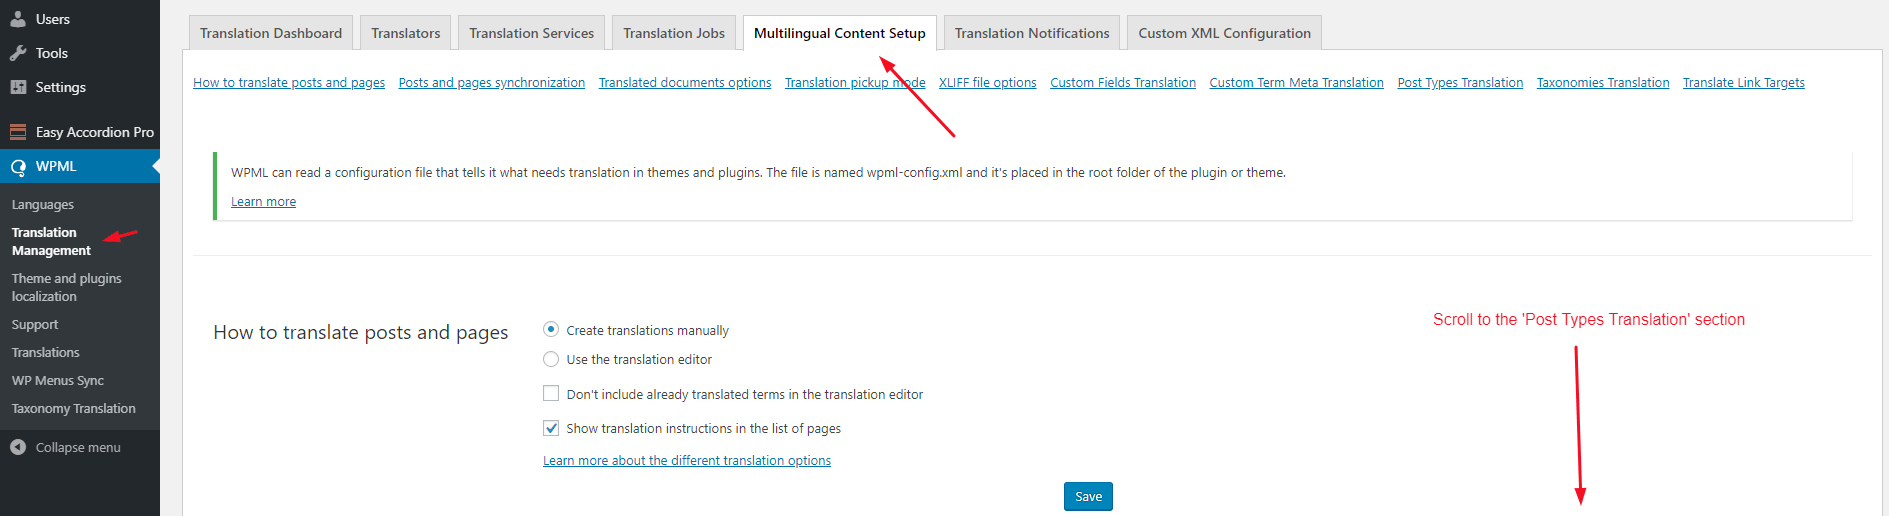Viewport: 1889px width, 516px height.
Task: Jump to Post Types Translation section link
Action: coord(1460,83)
